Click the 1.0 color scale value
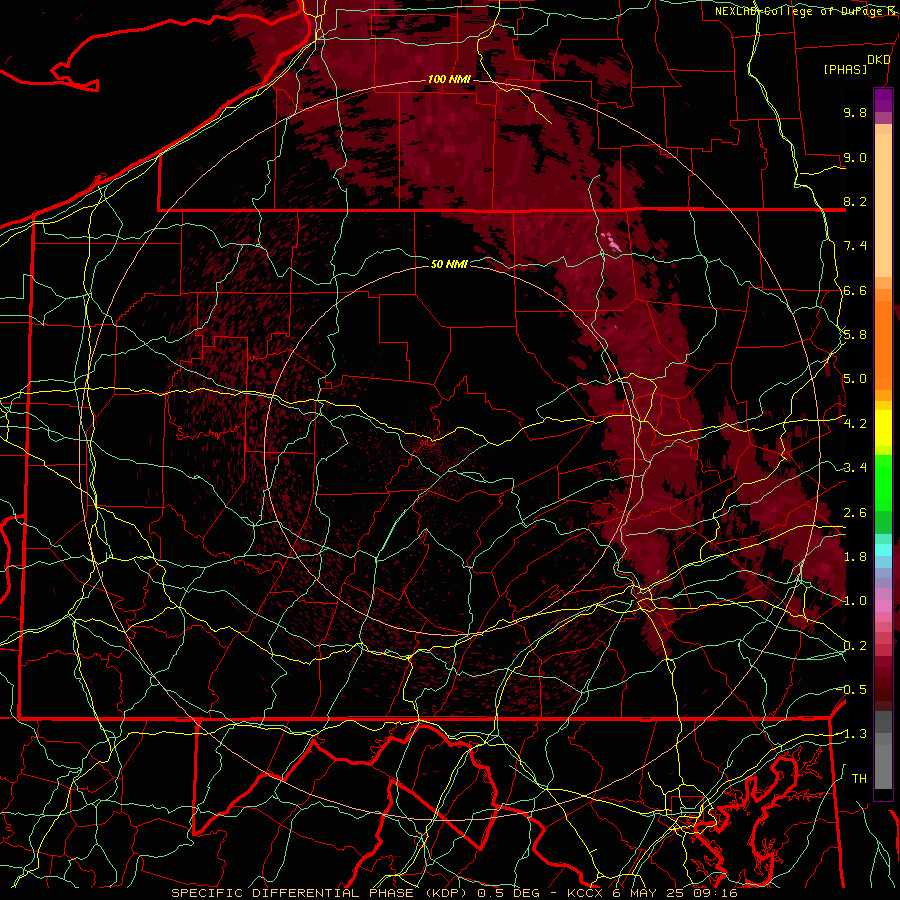900x900 pixels. (x=855, y=601)
